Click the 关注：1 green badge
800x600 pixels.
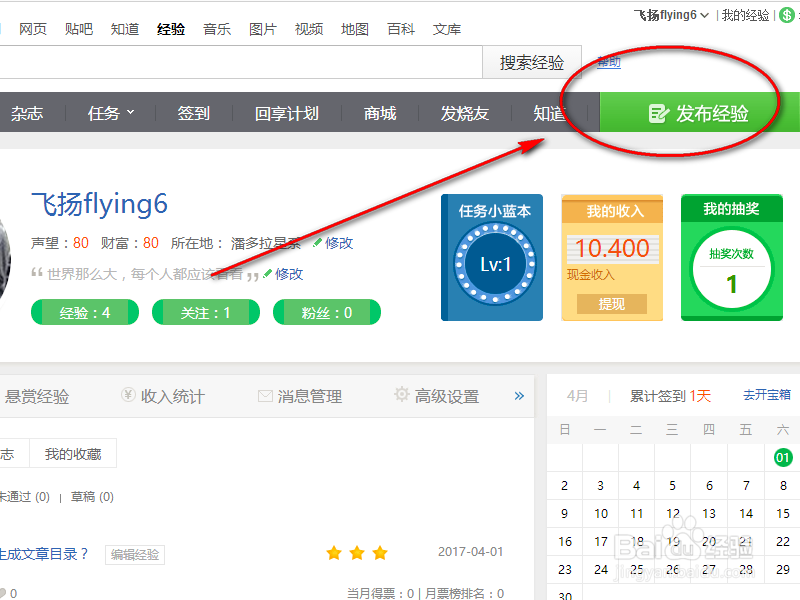(x=206, y=312)
